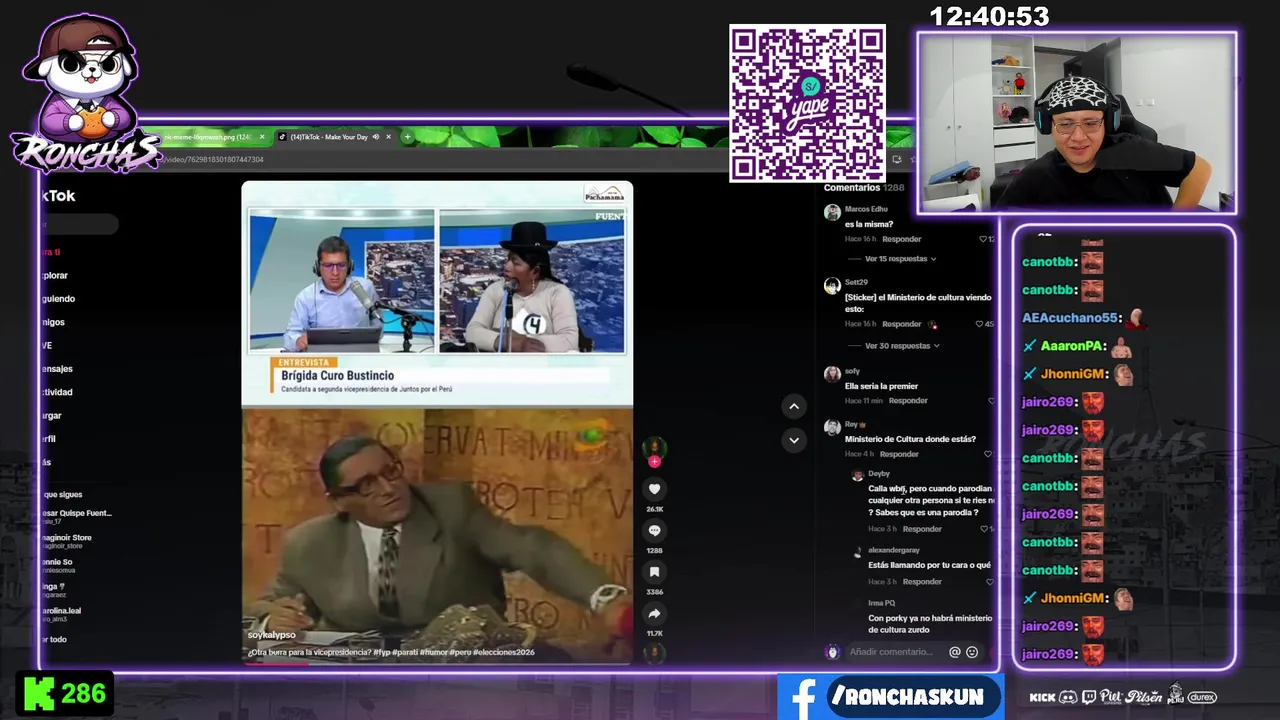The height and width of the screenshot is (720, 1280).
Task: Like the TikTok video with heart icon
Action: [x=654, y=489]
